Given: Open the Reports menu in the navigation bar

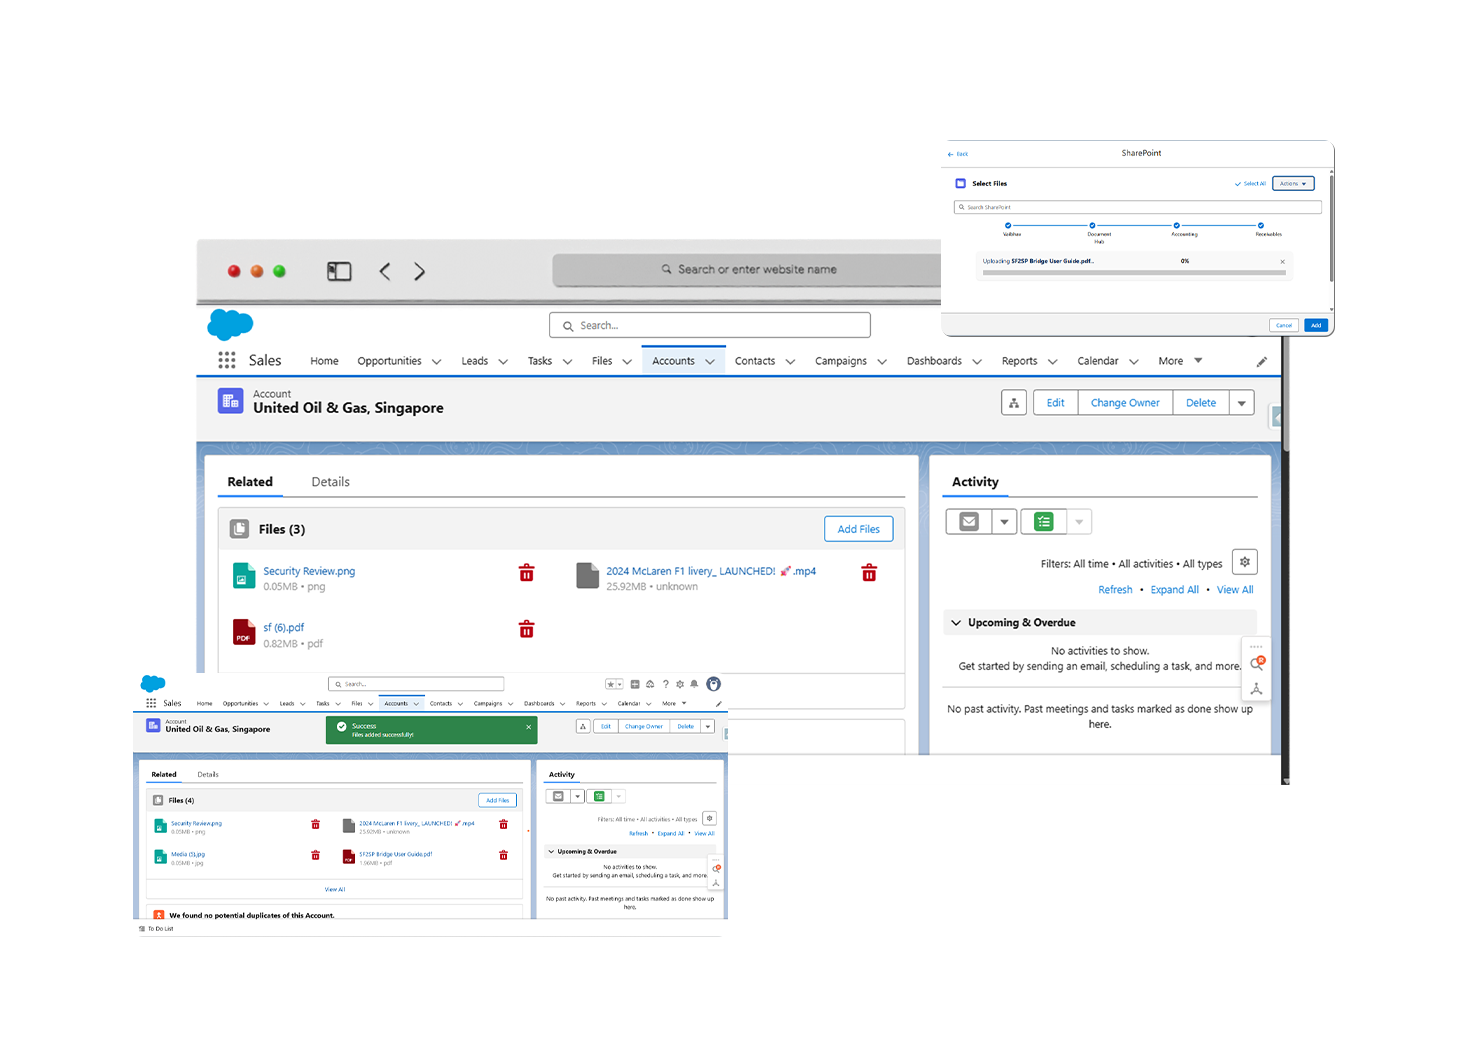Looking at the screenshot, I should (x=1020, y=360).
